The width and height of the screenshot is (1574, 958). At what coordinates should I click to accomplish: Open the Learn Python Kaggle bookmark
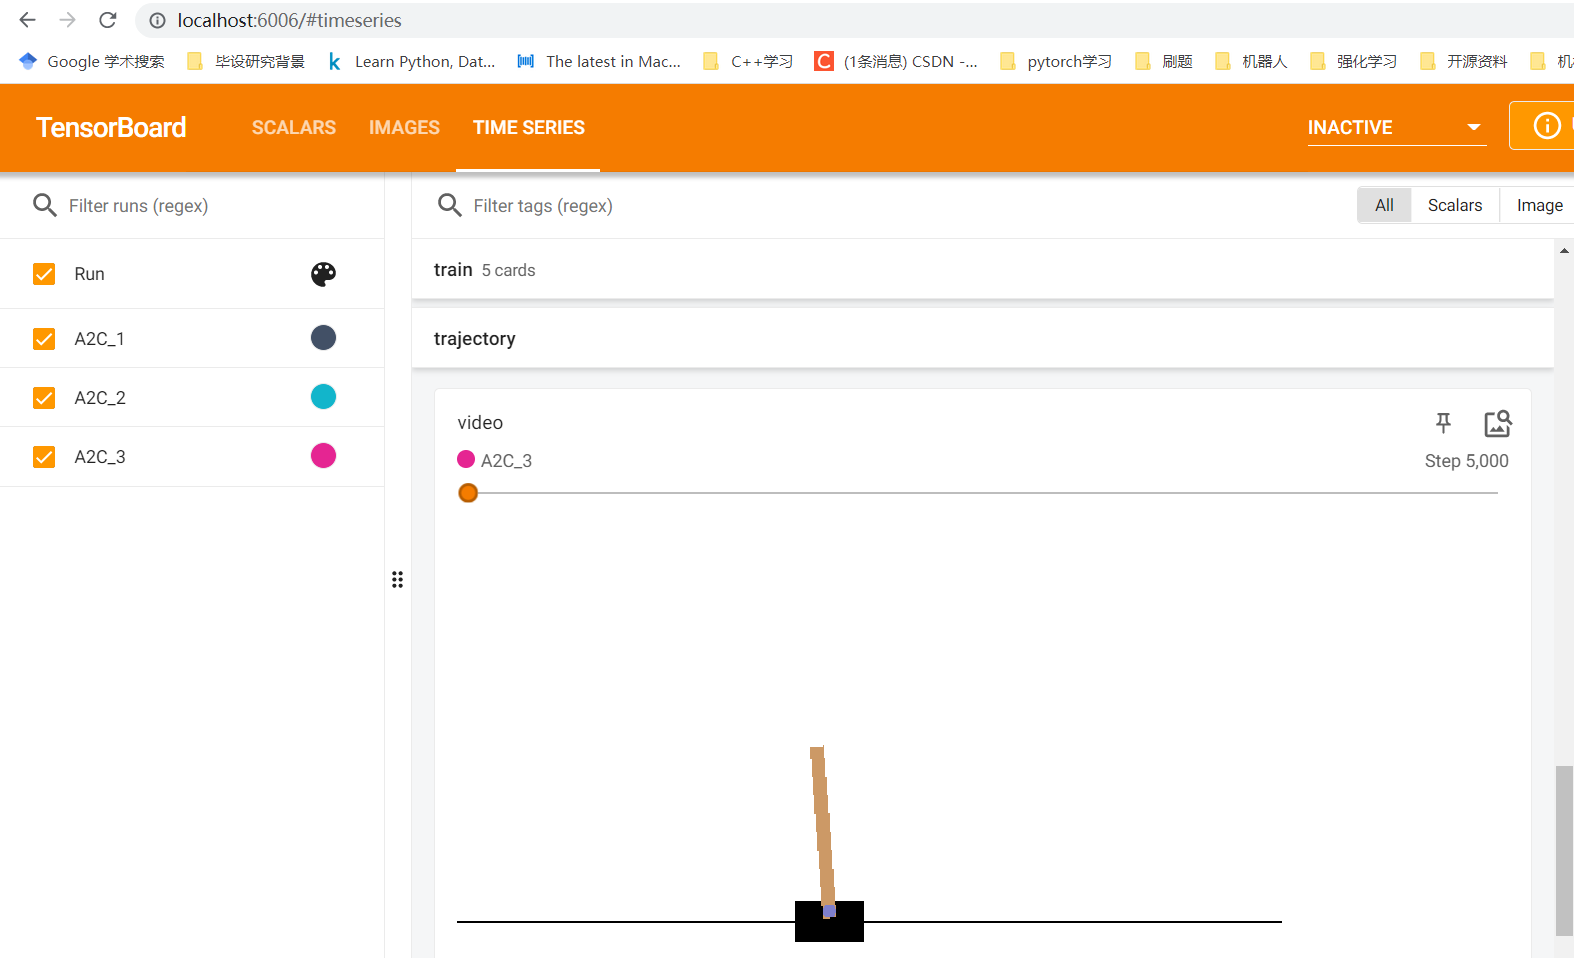pos(411,61)
